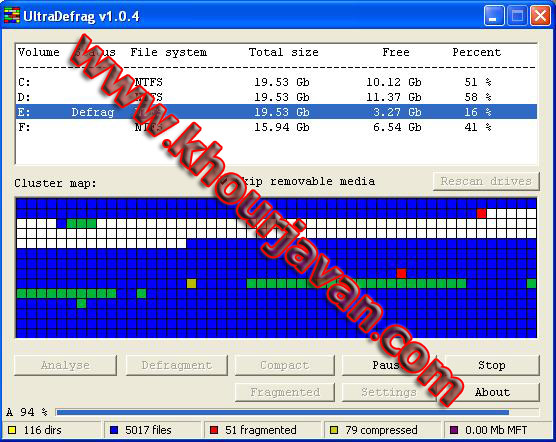Screen dimensions: 556x442
Task: Click the olive compressed legend icon
Action: [334, 430]
